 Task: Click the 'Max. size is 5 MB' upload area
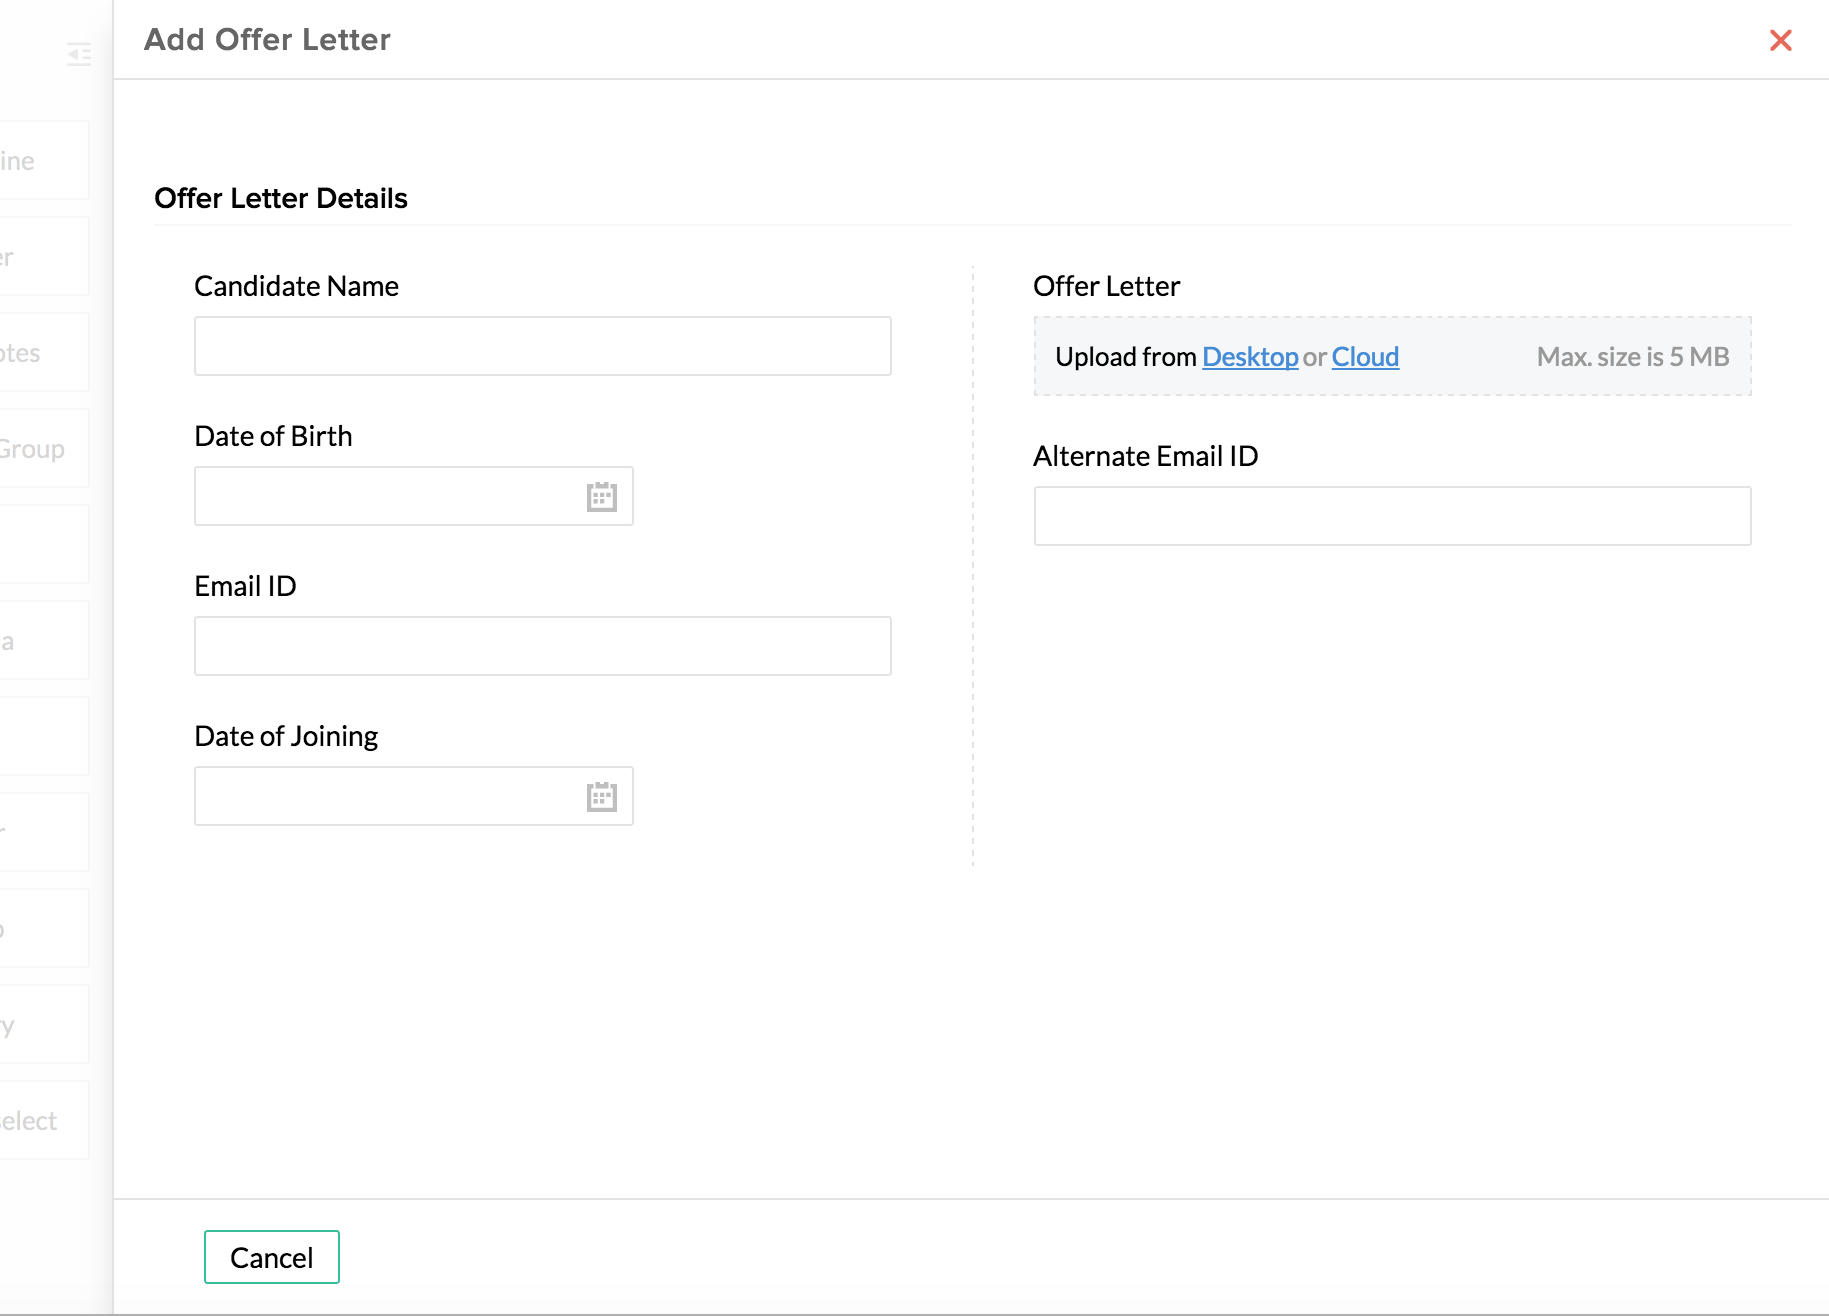(x=1632, y=357)
